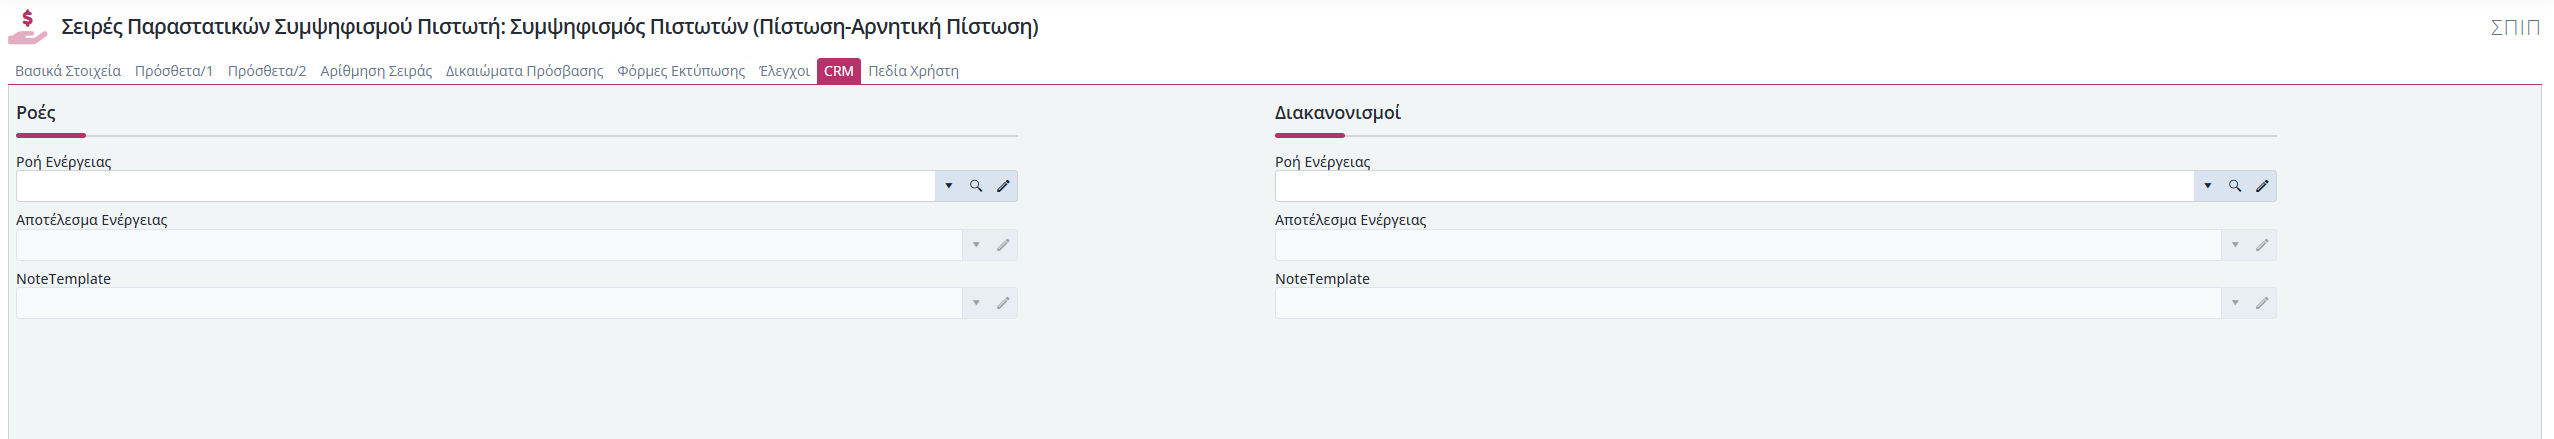Click pencil for Αποτέλεσμα Ενέργειας under Ροές
The height and width of the screenshot is (439, 2554).
click(x=1003, y=245)
